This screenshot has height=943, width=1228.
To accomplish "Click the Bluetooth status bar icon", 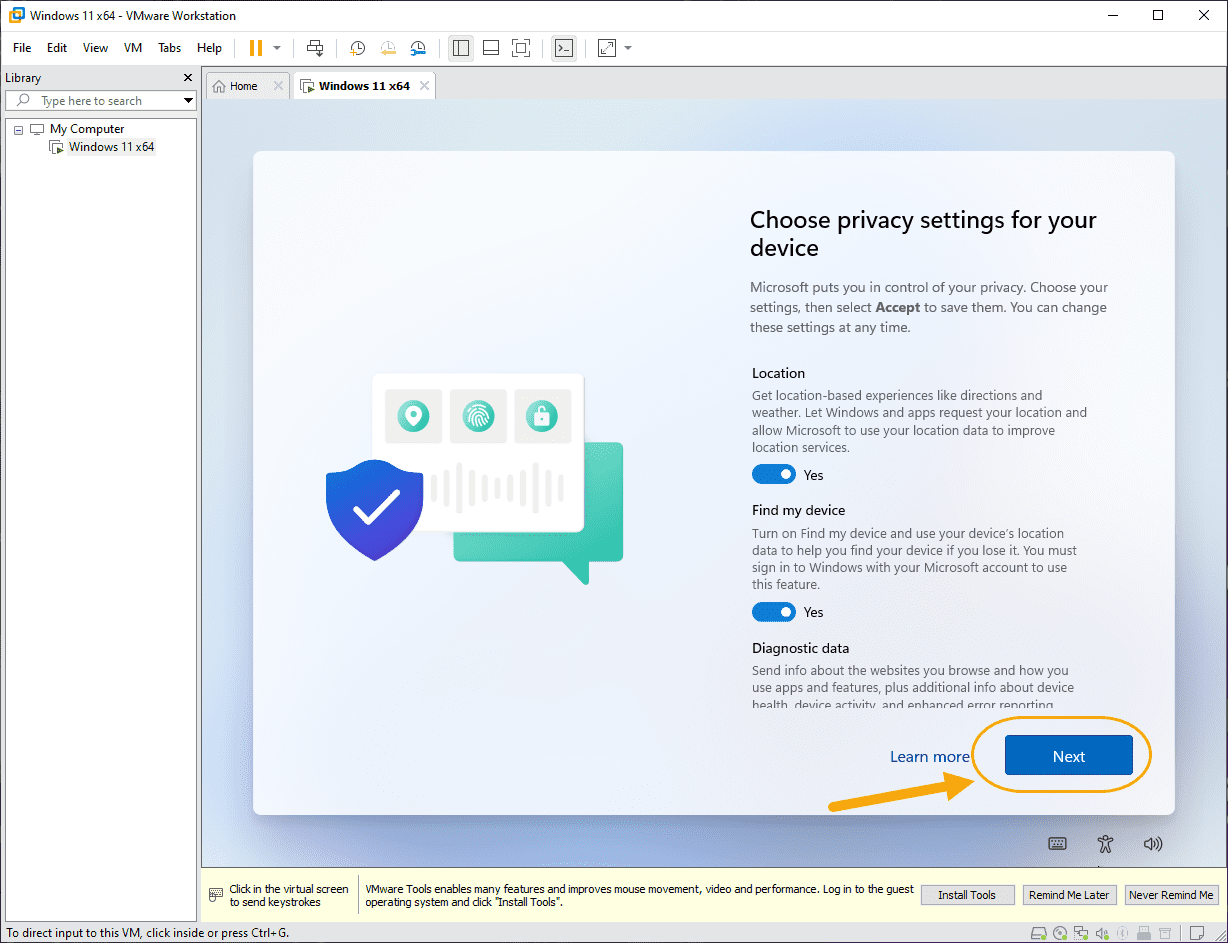I will 1122,934.
